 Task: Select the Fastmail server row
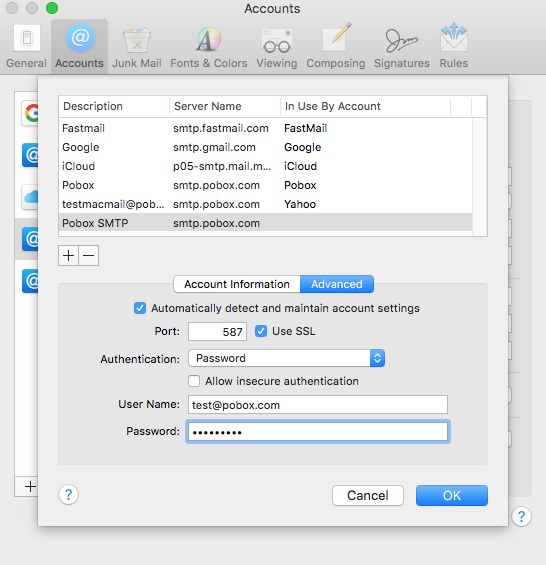coord(265,128)
